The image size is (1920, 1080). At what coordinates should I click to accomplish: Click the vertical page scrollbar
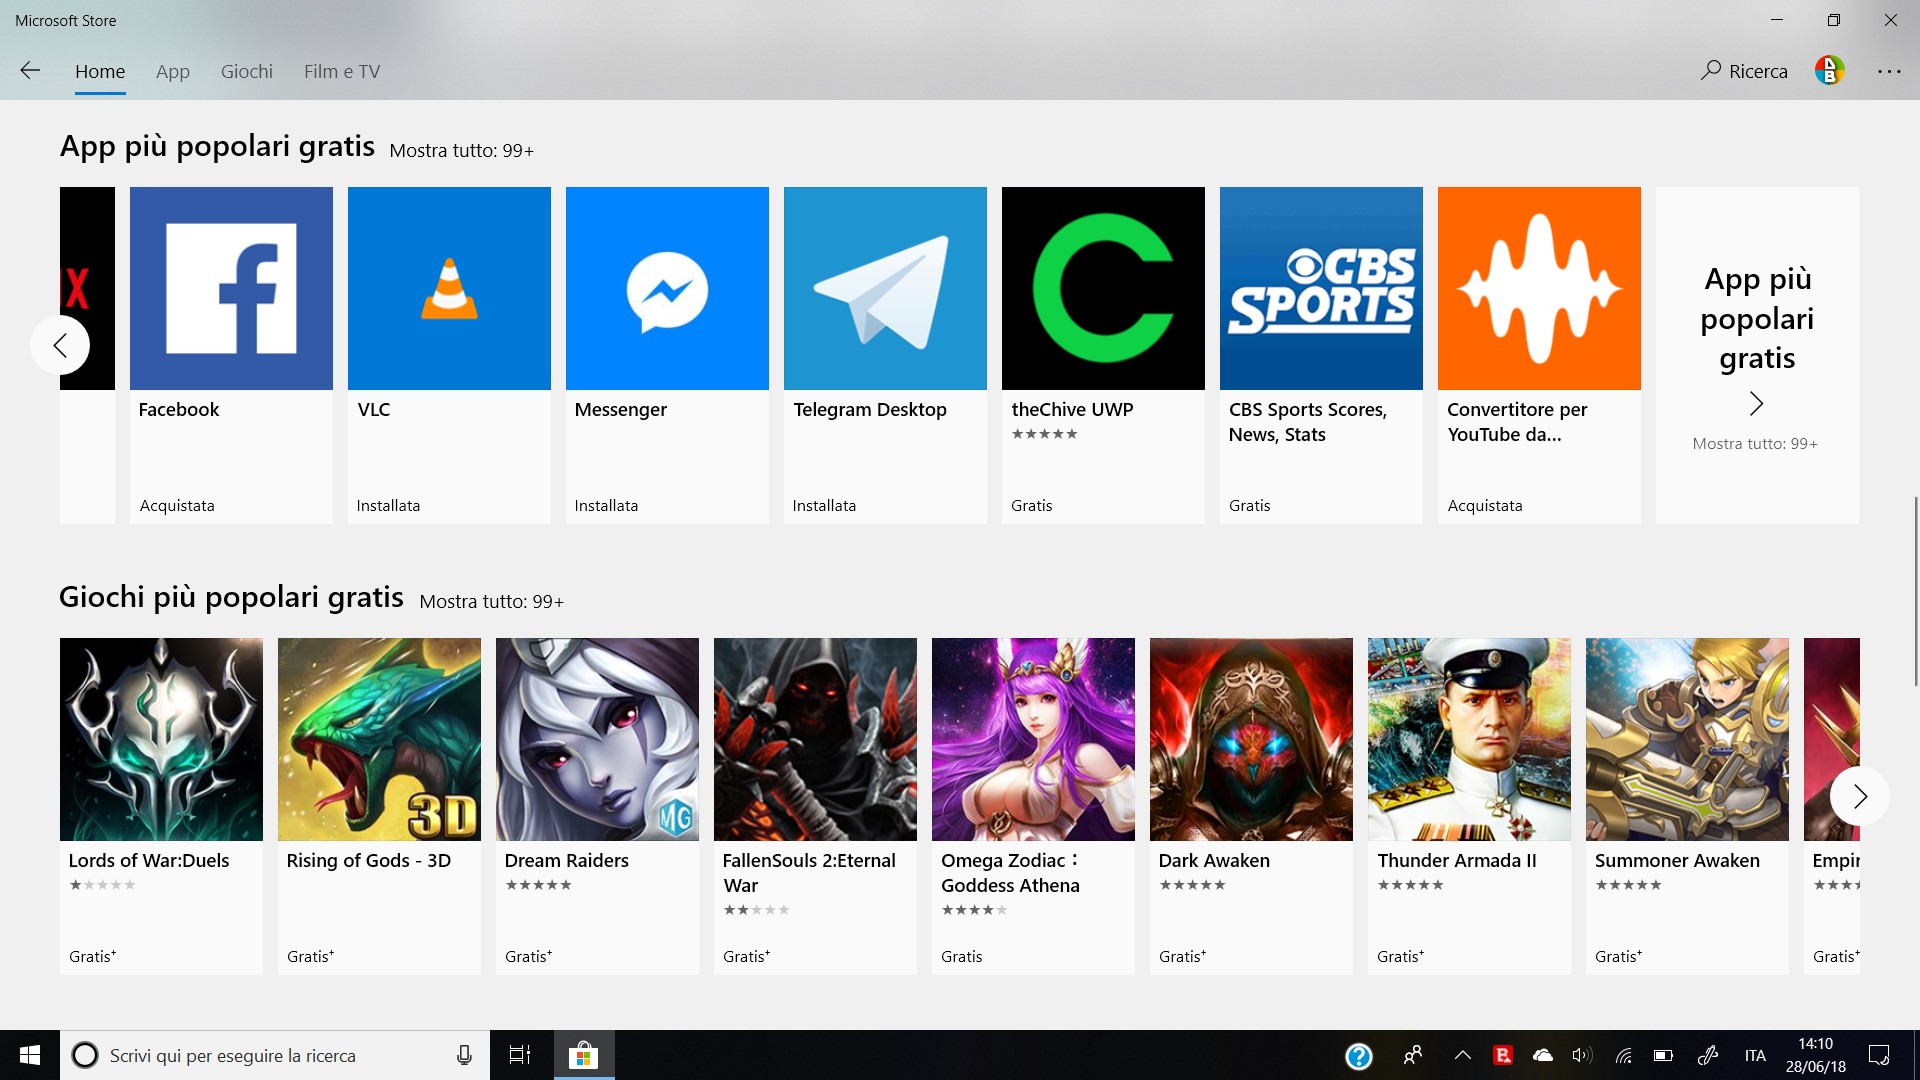click(1915, 590)
